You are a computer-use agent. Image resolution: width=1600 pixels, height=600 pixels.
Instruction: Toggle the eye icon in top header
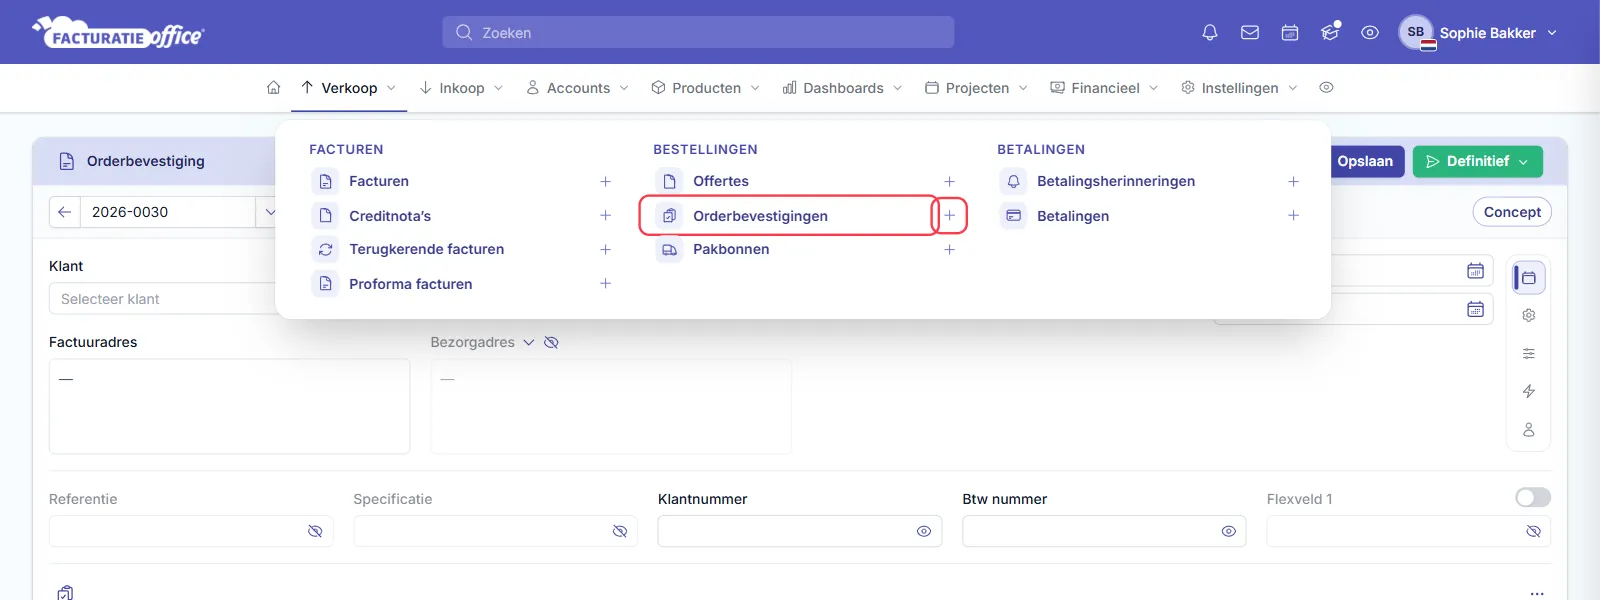tap(1370, 33)
